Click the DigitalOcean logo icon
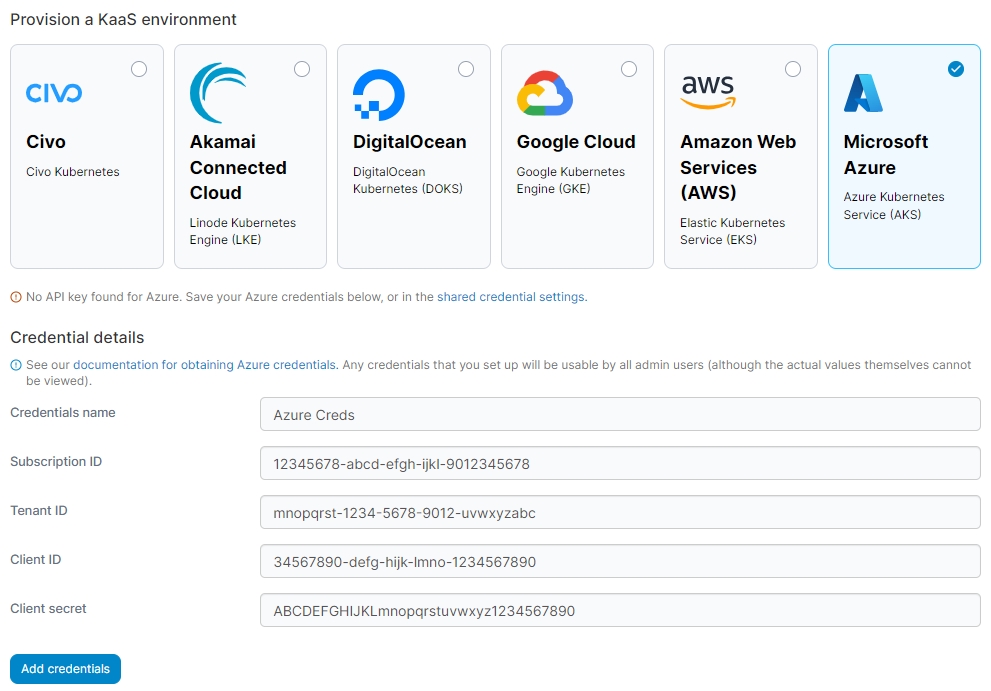991x691 pixels. (x=379, y=95)
